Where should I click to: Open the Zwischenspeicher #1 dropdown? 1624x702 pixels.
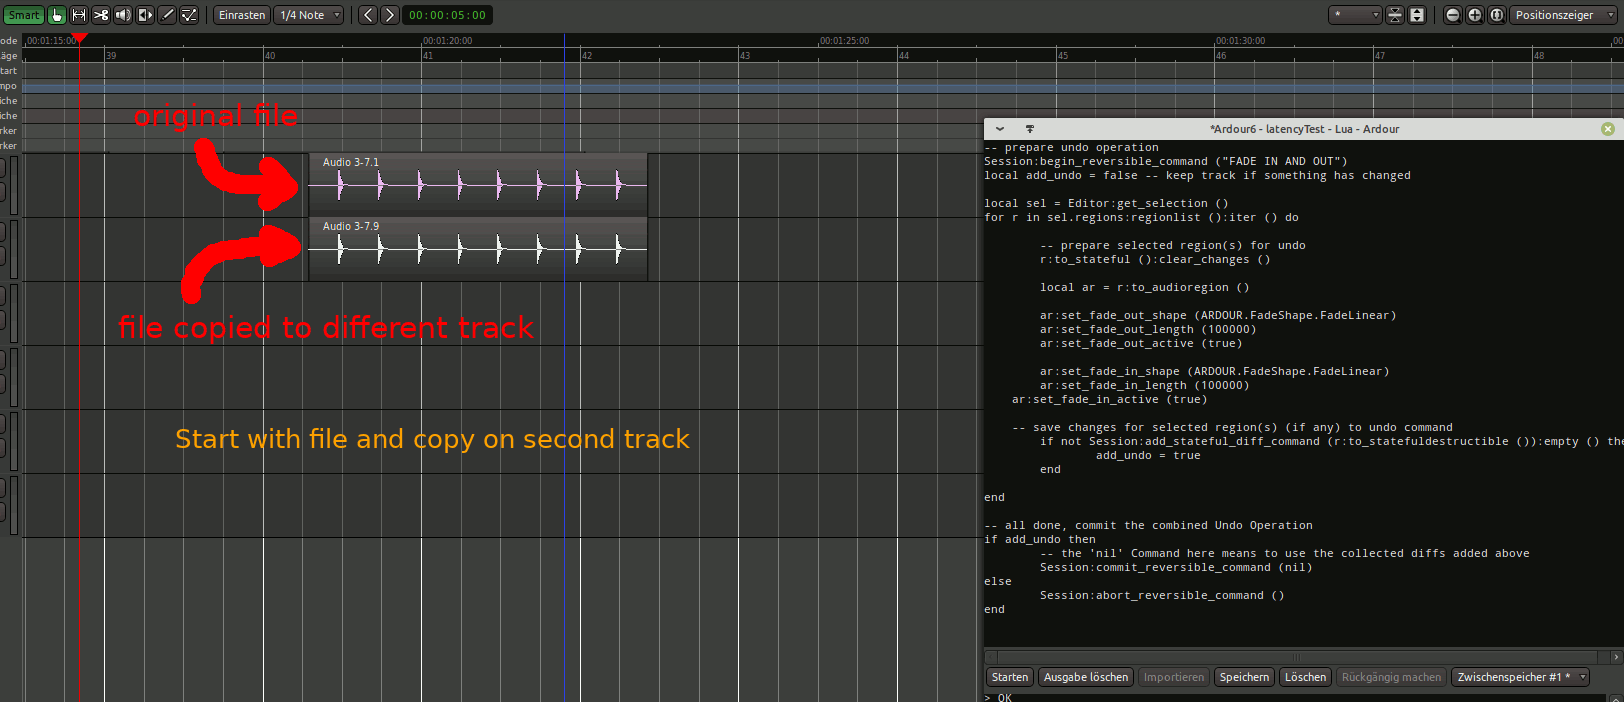1520,677
